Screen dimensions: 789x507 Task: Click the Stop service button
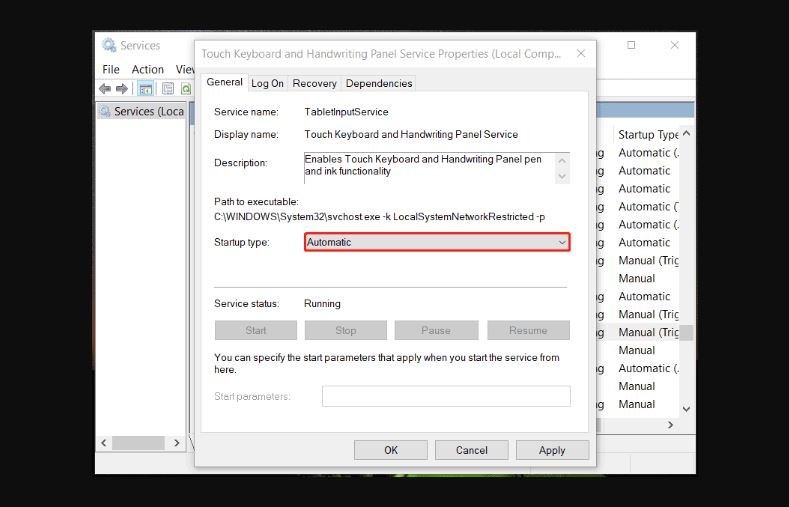[x=346, y=330]
